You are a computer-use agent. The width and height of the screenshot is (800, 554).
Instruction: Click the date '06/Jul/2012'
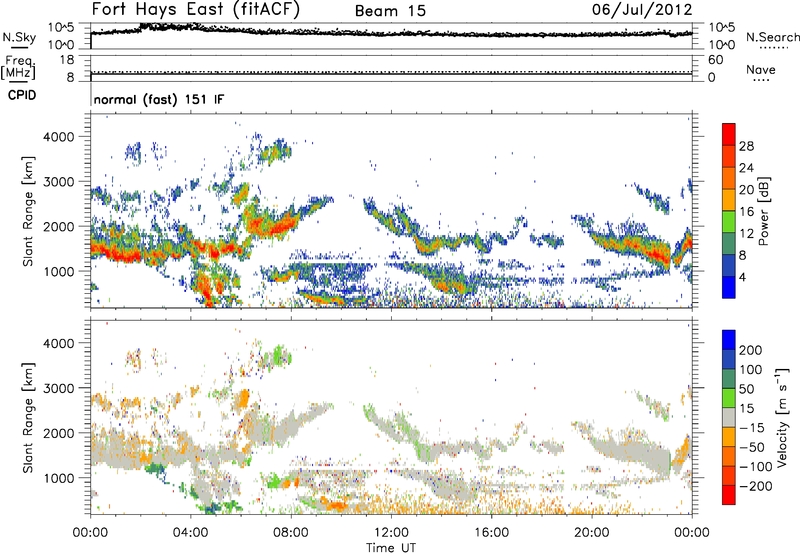coord(642,9)
